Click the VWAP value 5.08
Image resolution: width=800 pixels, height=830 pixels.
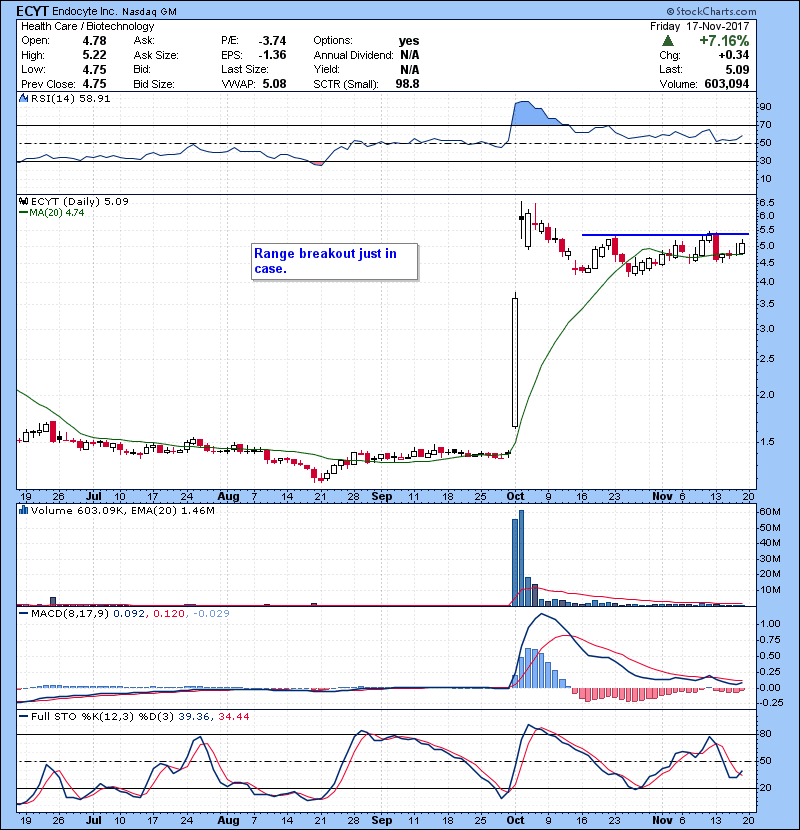click(274, 84)
